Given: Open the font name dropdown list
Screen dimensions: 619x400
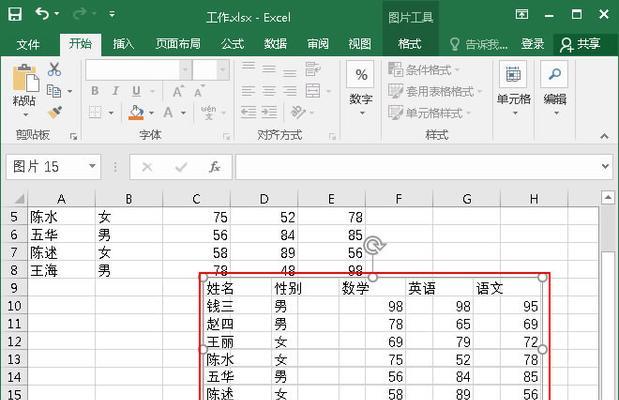Looking at the screenshot, I should pos(181,69).
